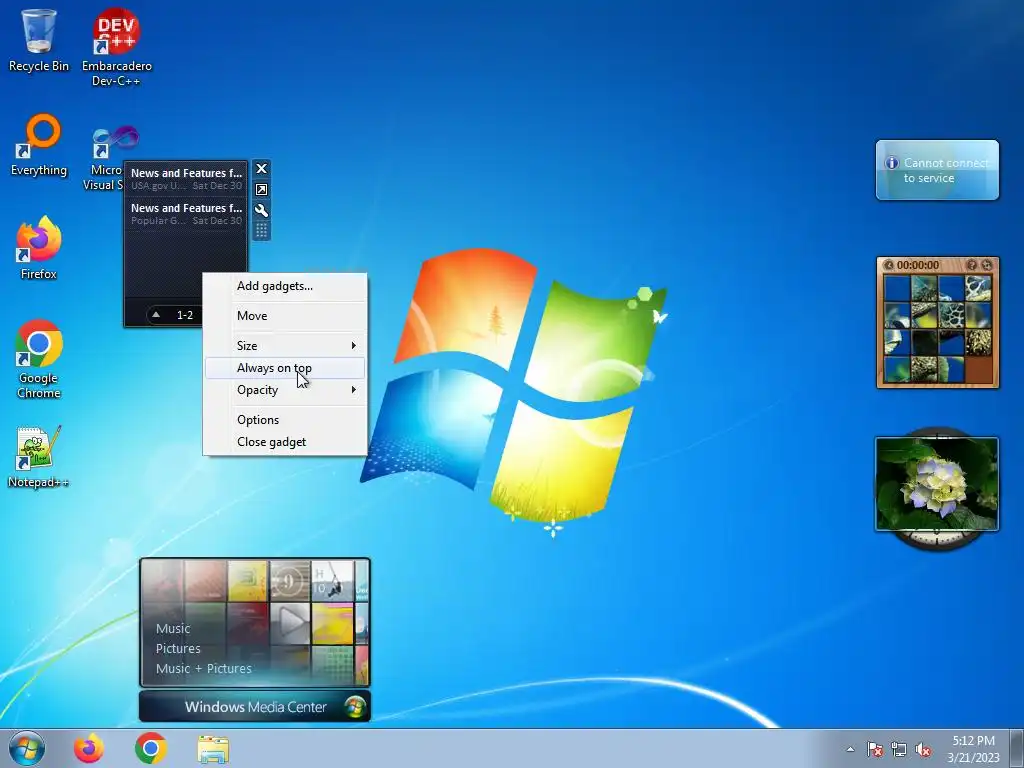Toggle Always on top option
1024x768 pixels.
click(x=285, y=368)
